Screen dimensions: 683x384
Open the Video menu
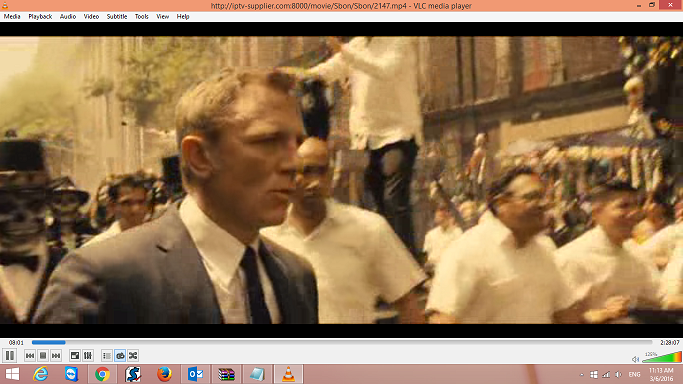click(91, 17)
